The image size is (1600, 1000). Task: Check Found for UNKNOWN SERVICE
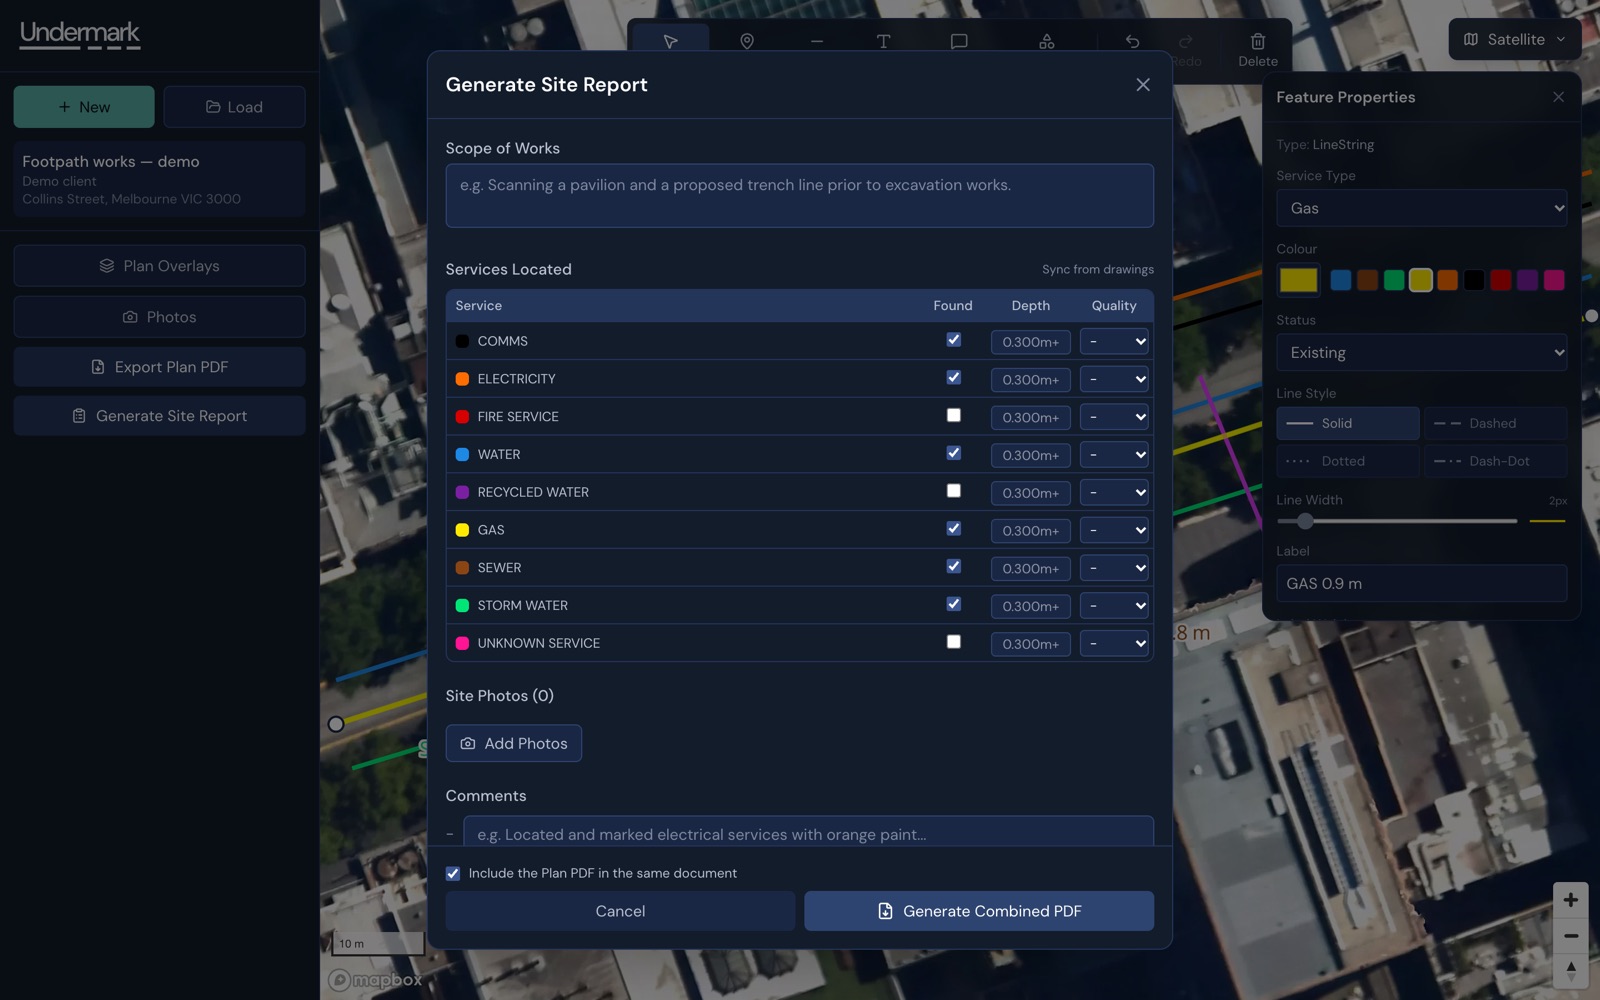(954, 642)
